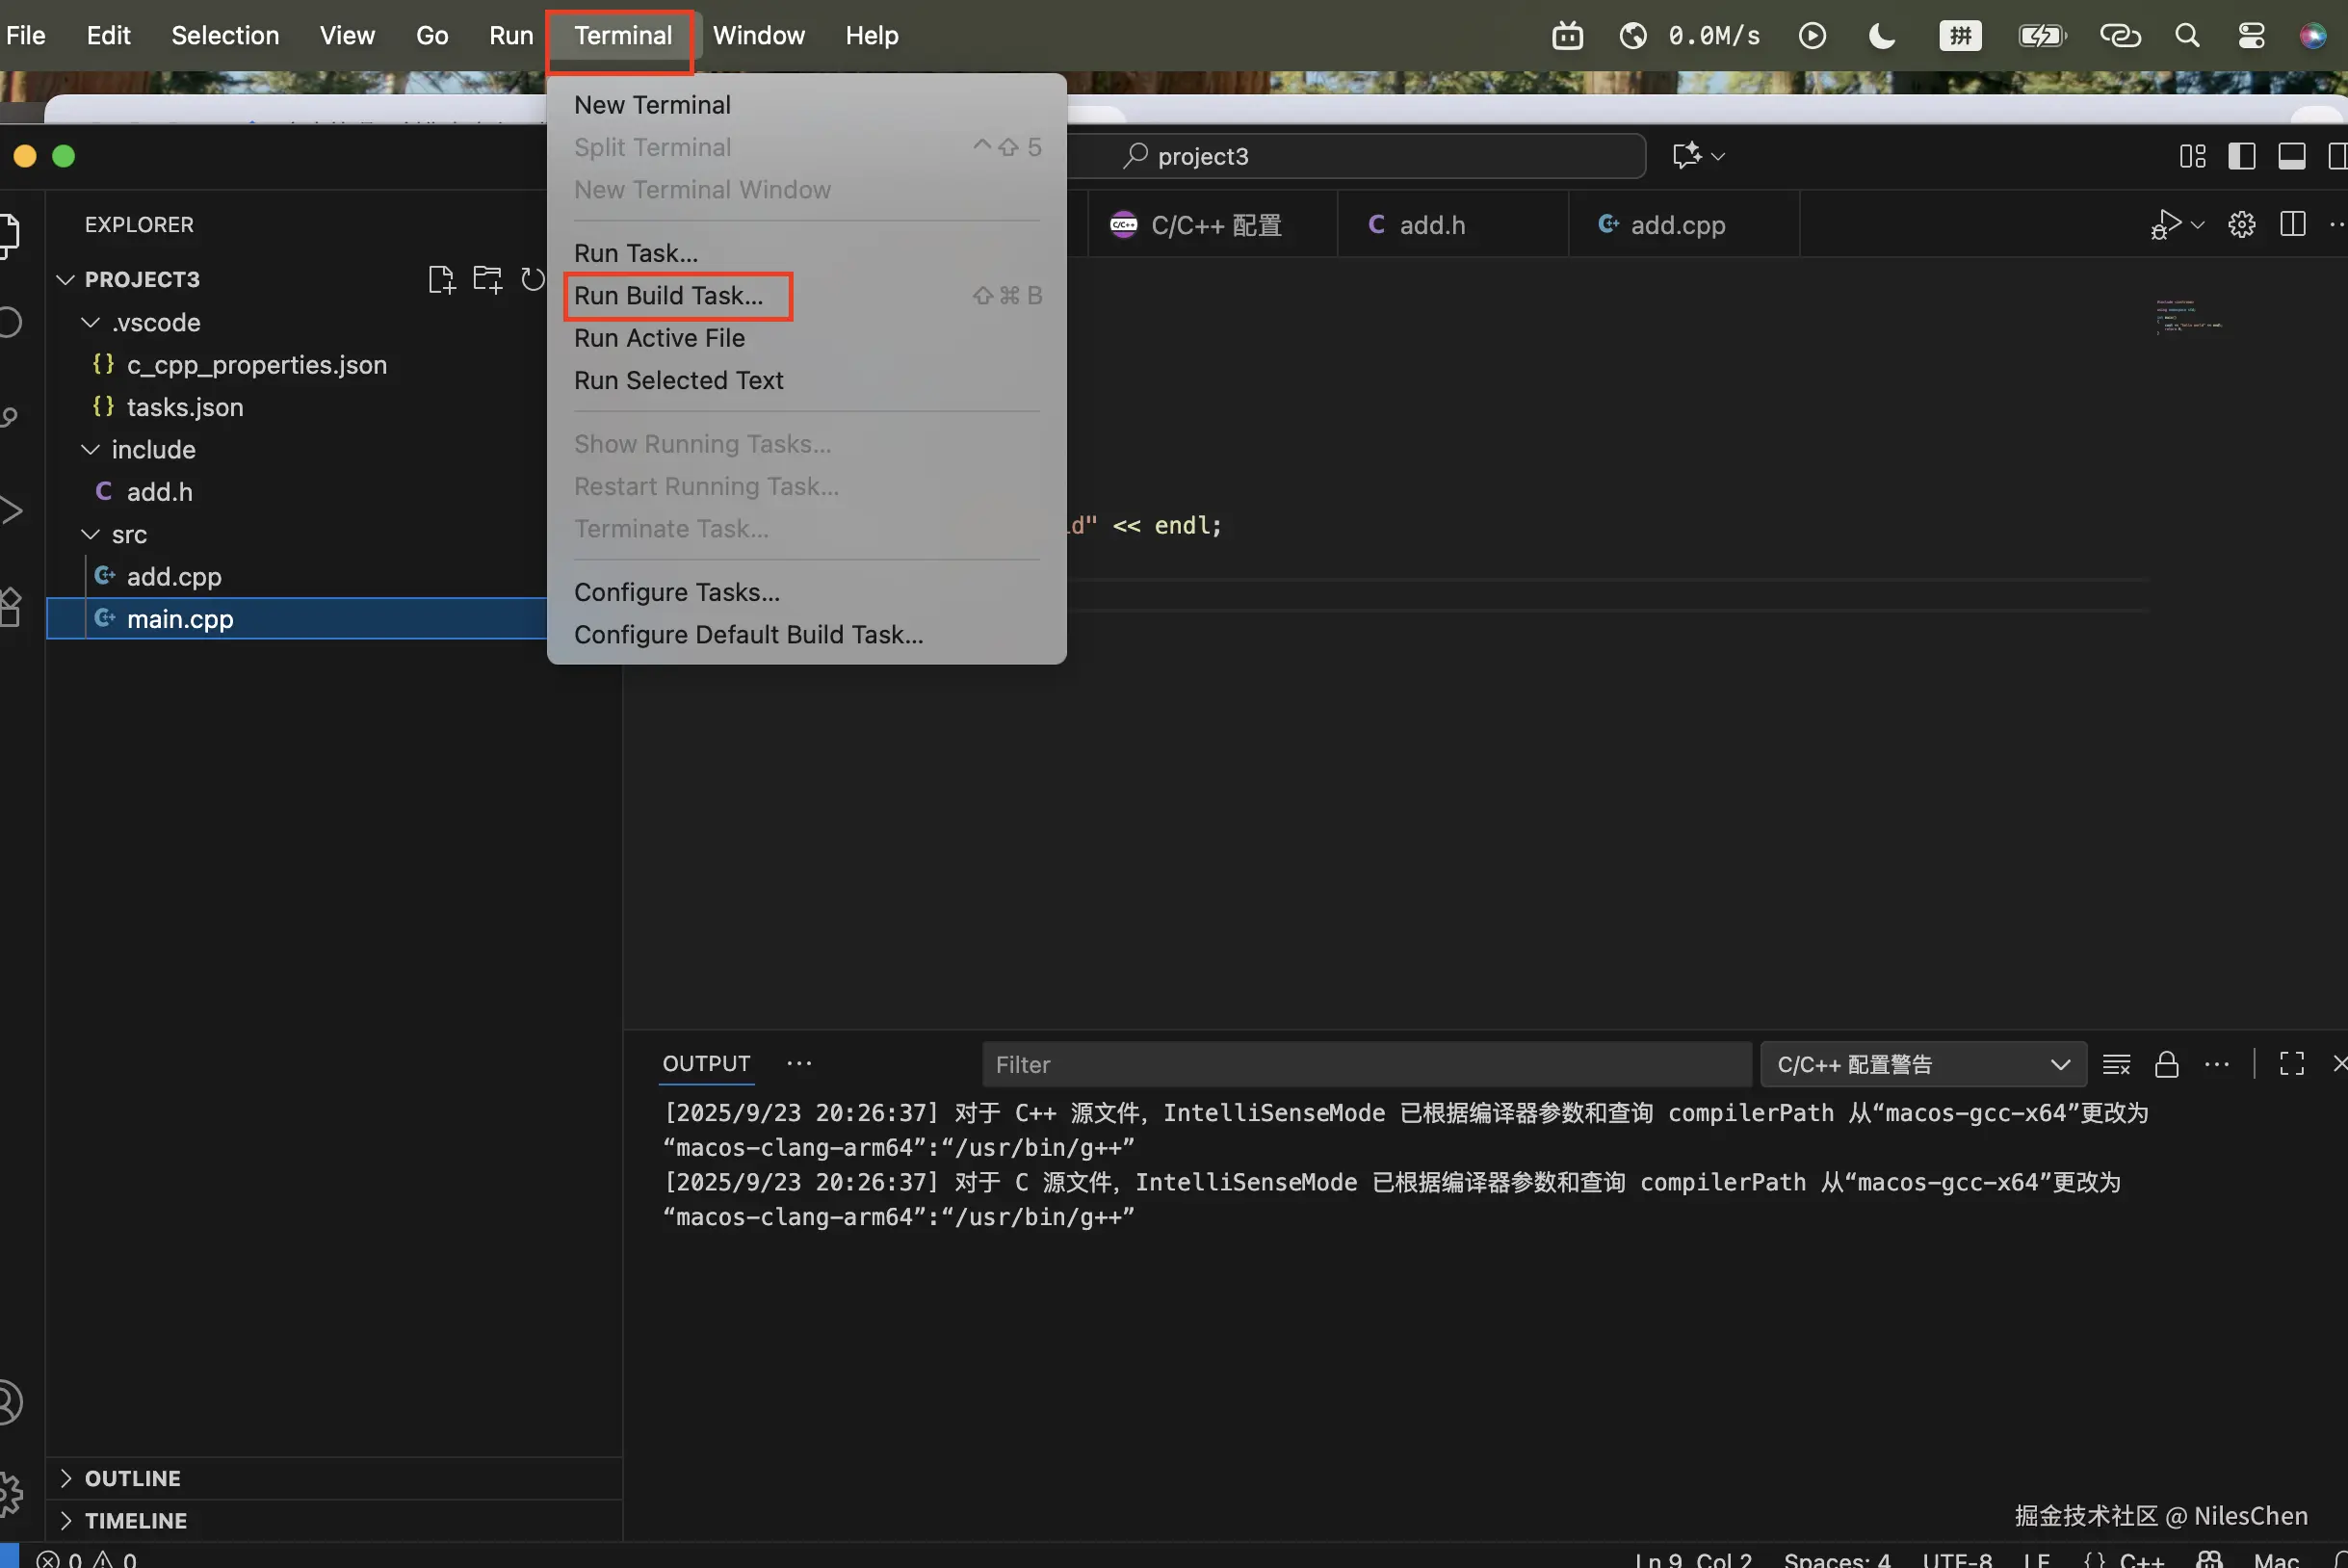Choose Run Build Task... from the menu

[x=668, y=296]
